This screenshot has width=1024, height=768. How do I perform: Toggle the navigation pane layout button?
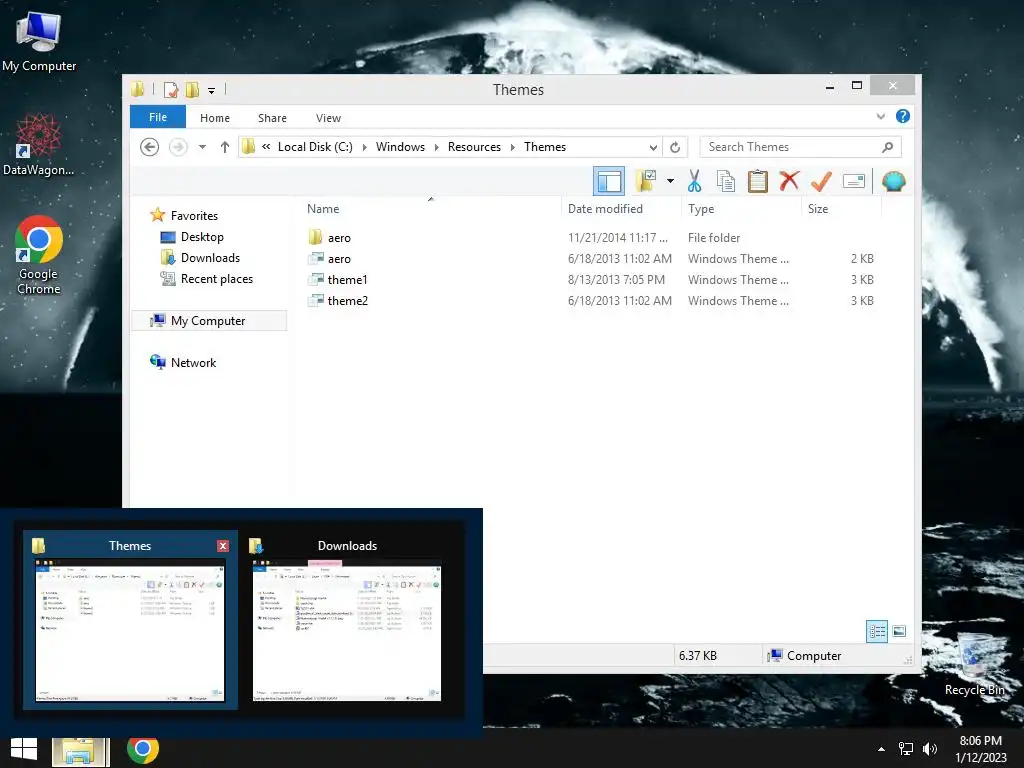[609, 182]
